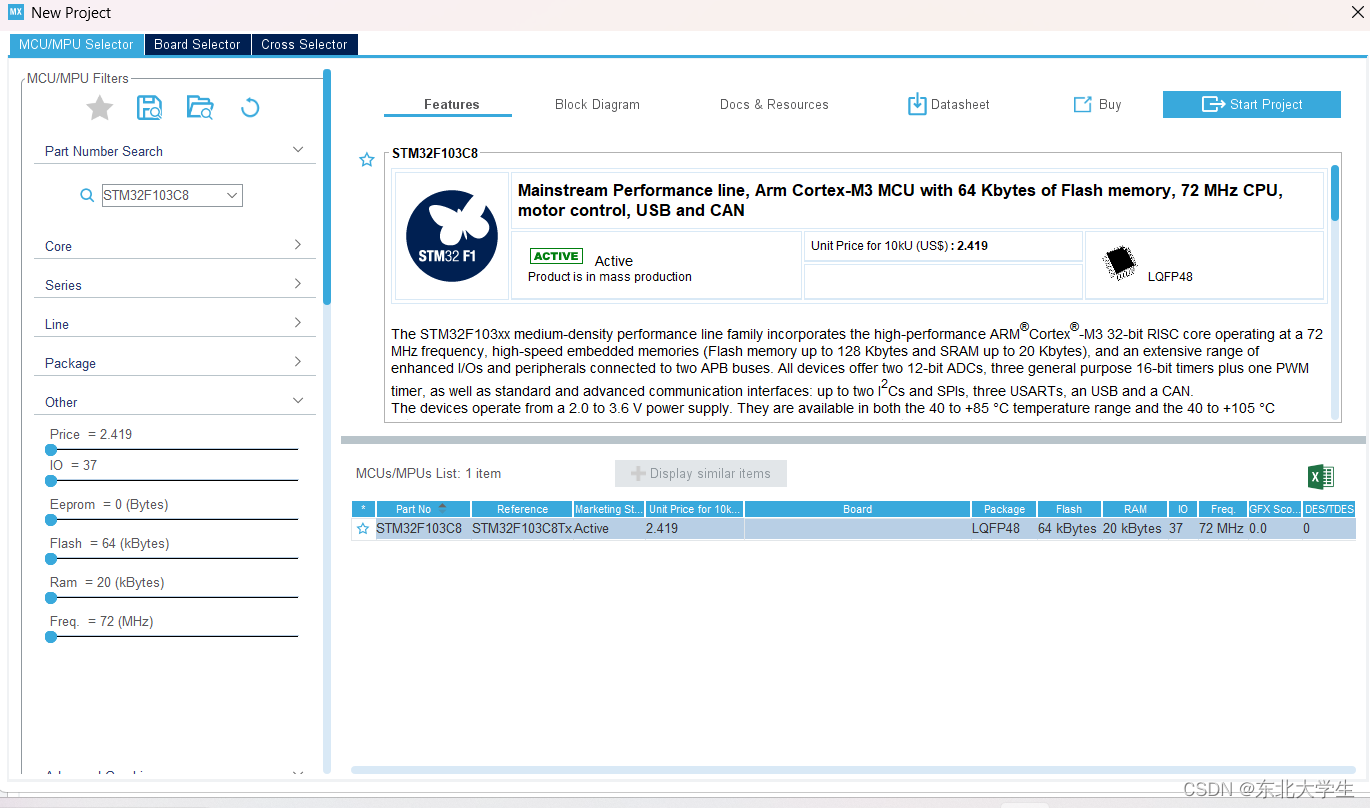Image resolution: width=1370 pixels, height=808 pixels.
Task: Click the 64 kBytes flash cell
Action: coord(1067,529)
